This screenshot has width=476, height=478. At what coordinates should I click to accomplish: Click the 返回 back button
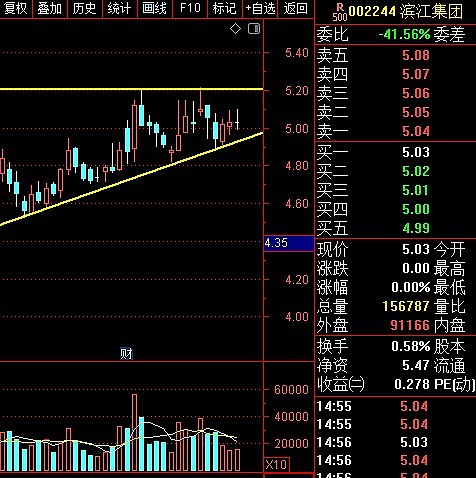[296, 8]
